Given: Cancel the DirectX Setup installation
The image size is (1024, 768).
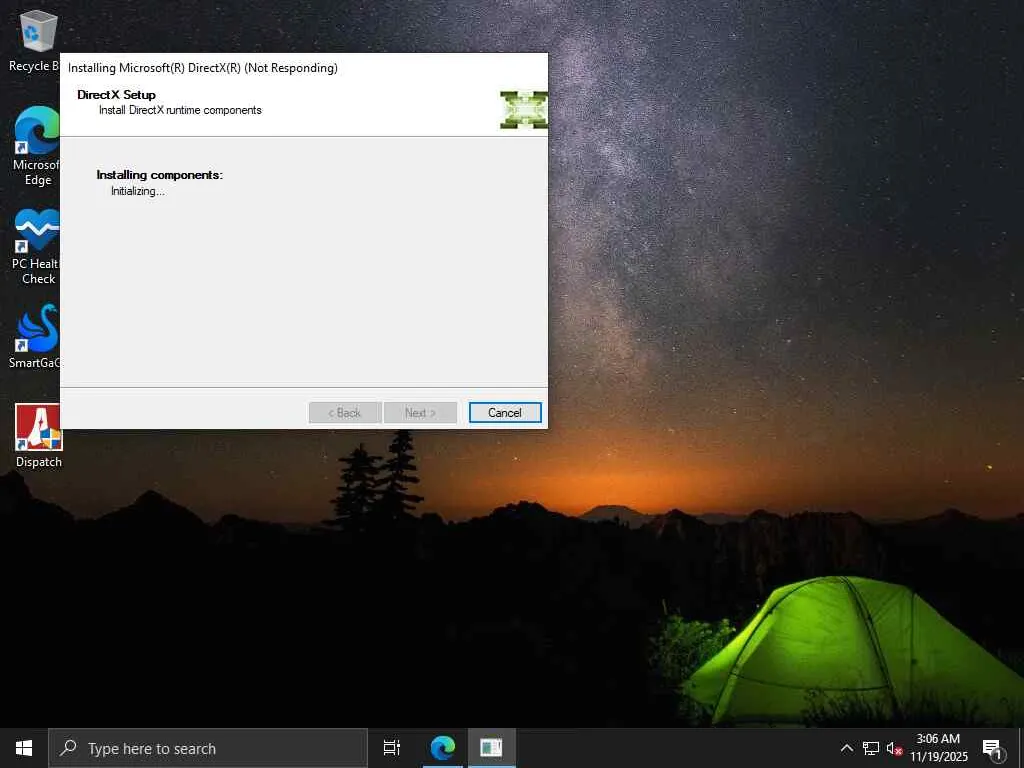Looking at the screenshot, I should [505, 413].
